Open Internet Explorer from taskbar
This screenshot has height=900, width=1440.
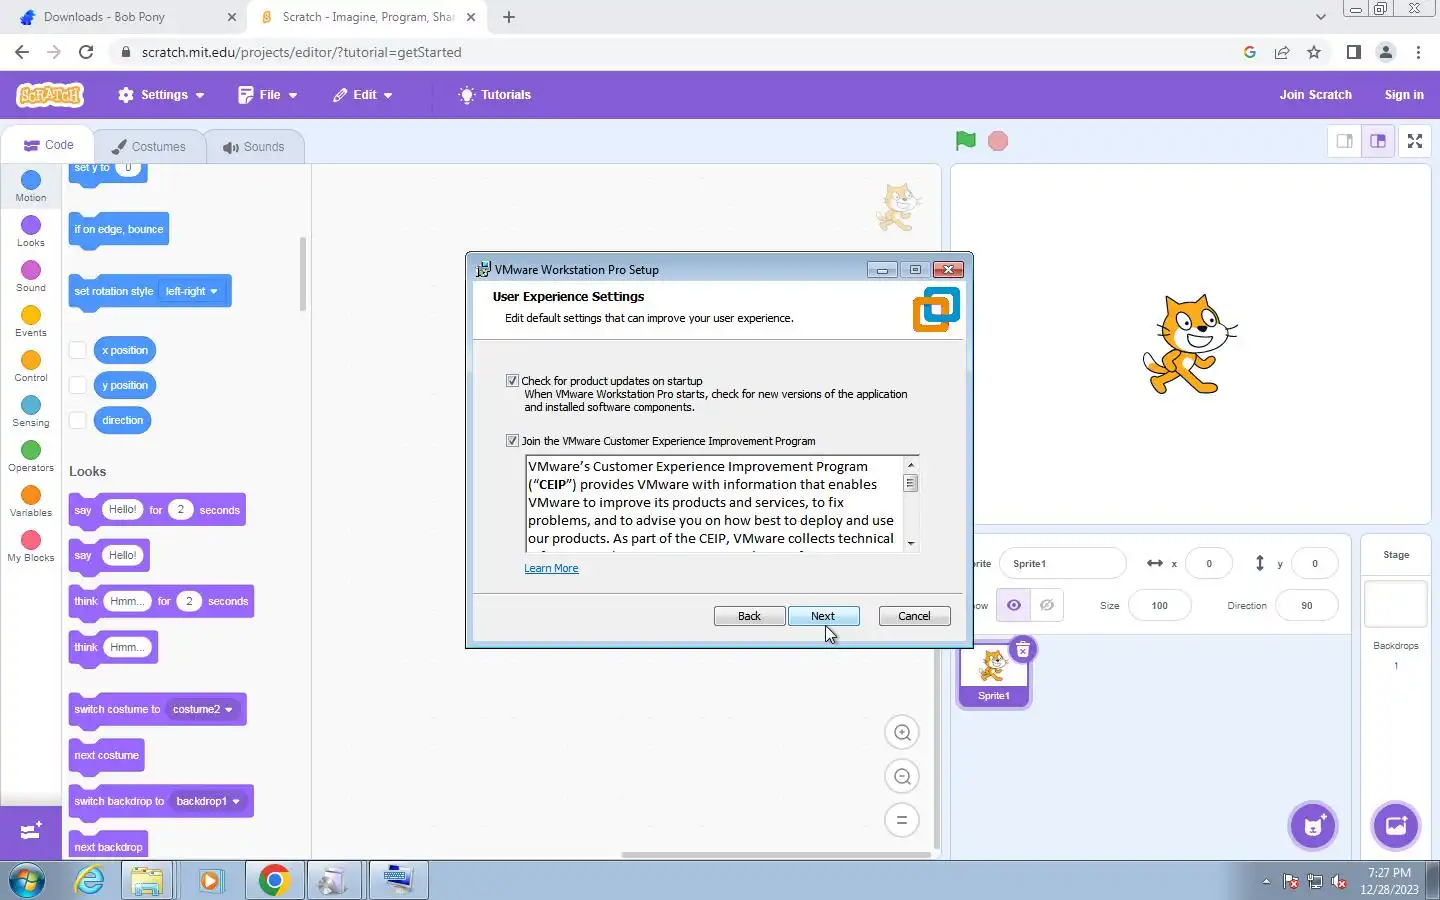point(90,880)
